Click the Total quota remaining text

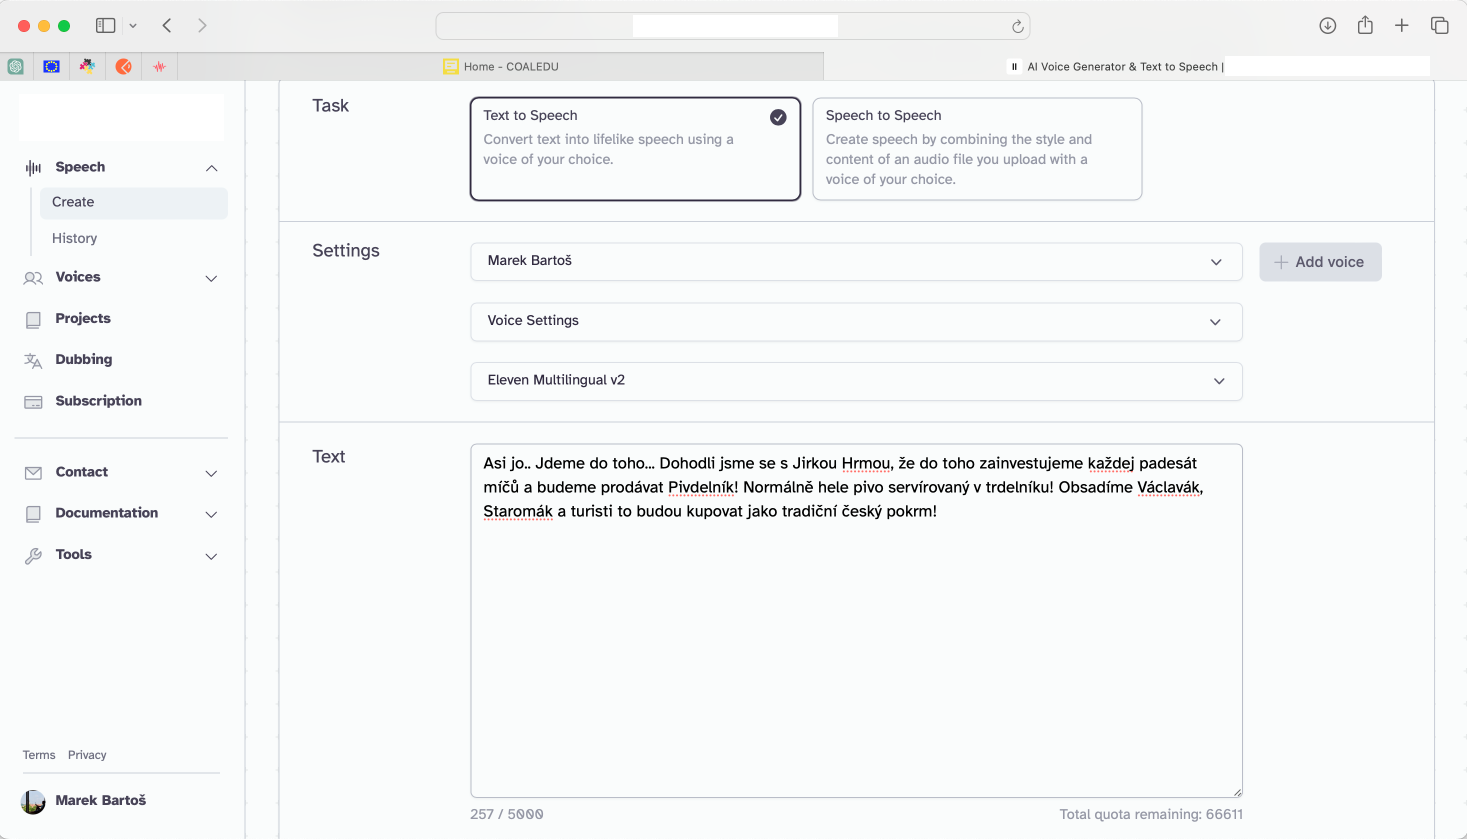1151,815
